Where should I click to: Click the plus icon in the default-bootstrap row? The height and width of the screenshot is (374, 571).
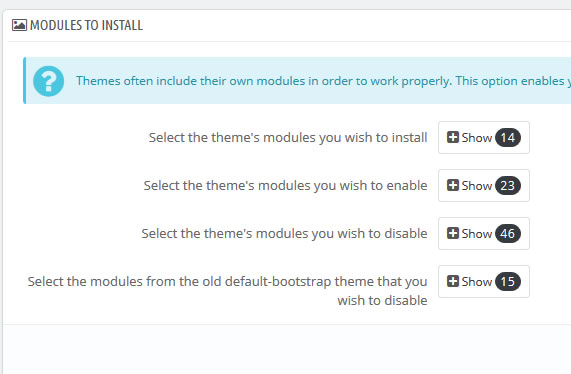[x=453, y=281]
